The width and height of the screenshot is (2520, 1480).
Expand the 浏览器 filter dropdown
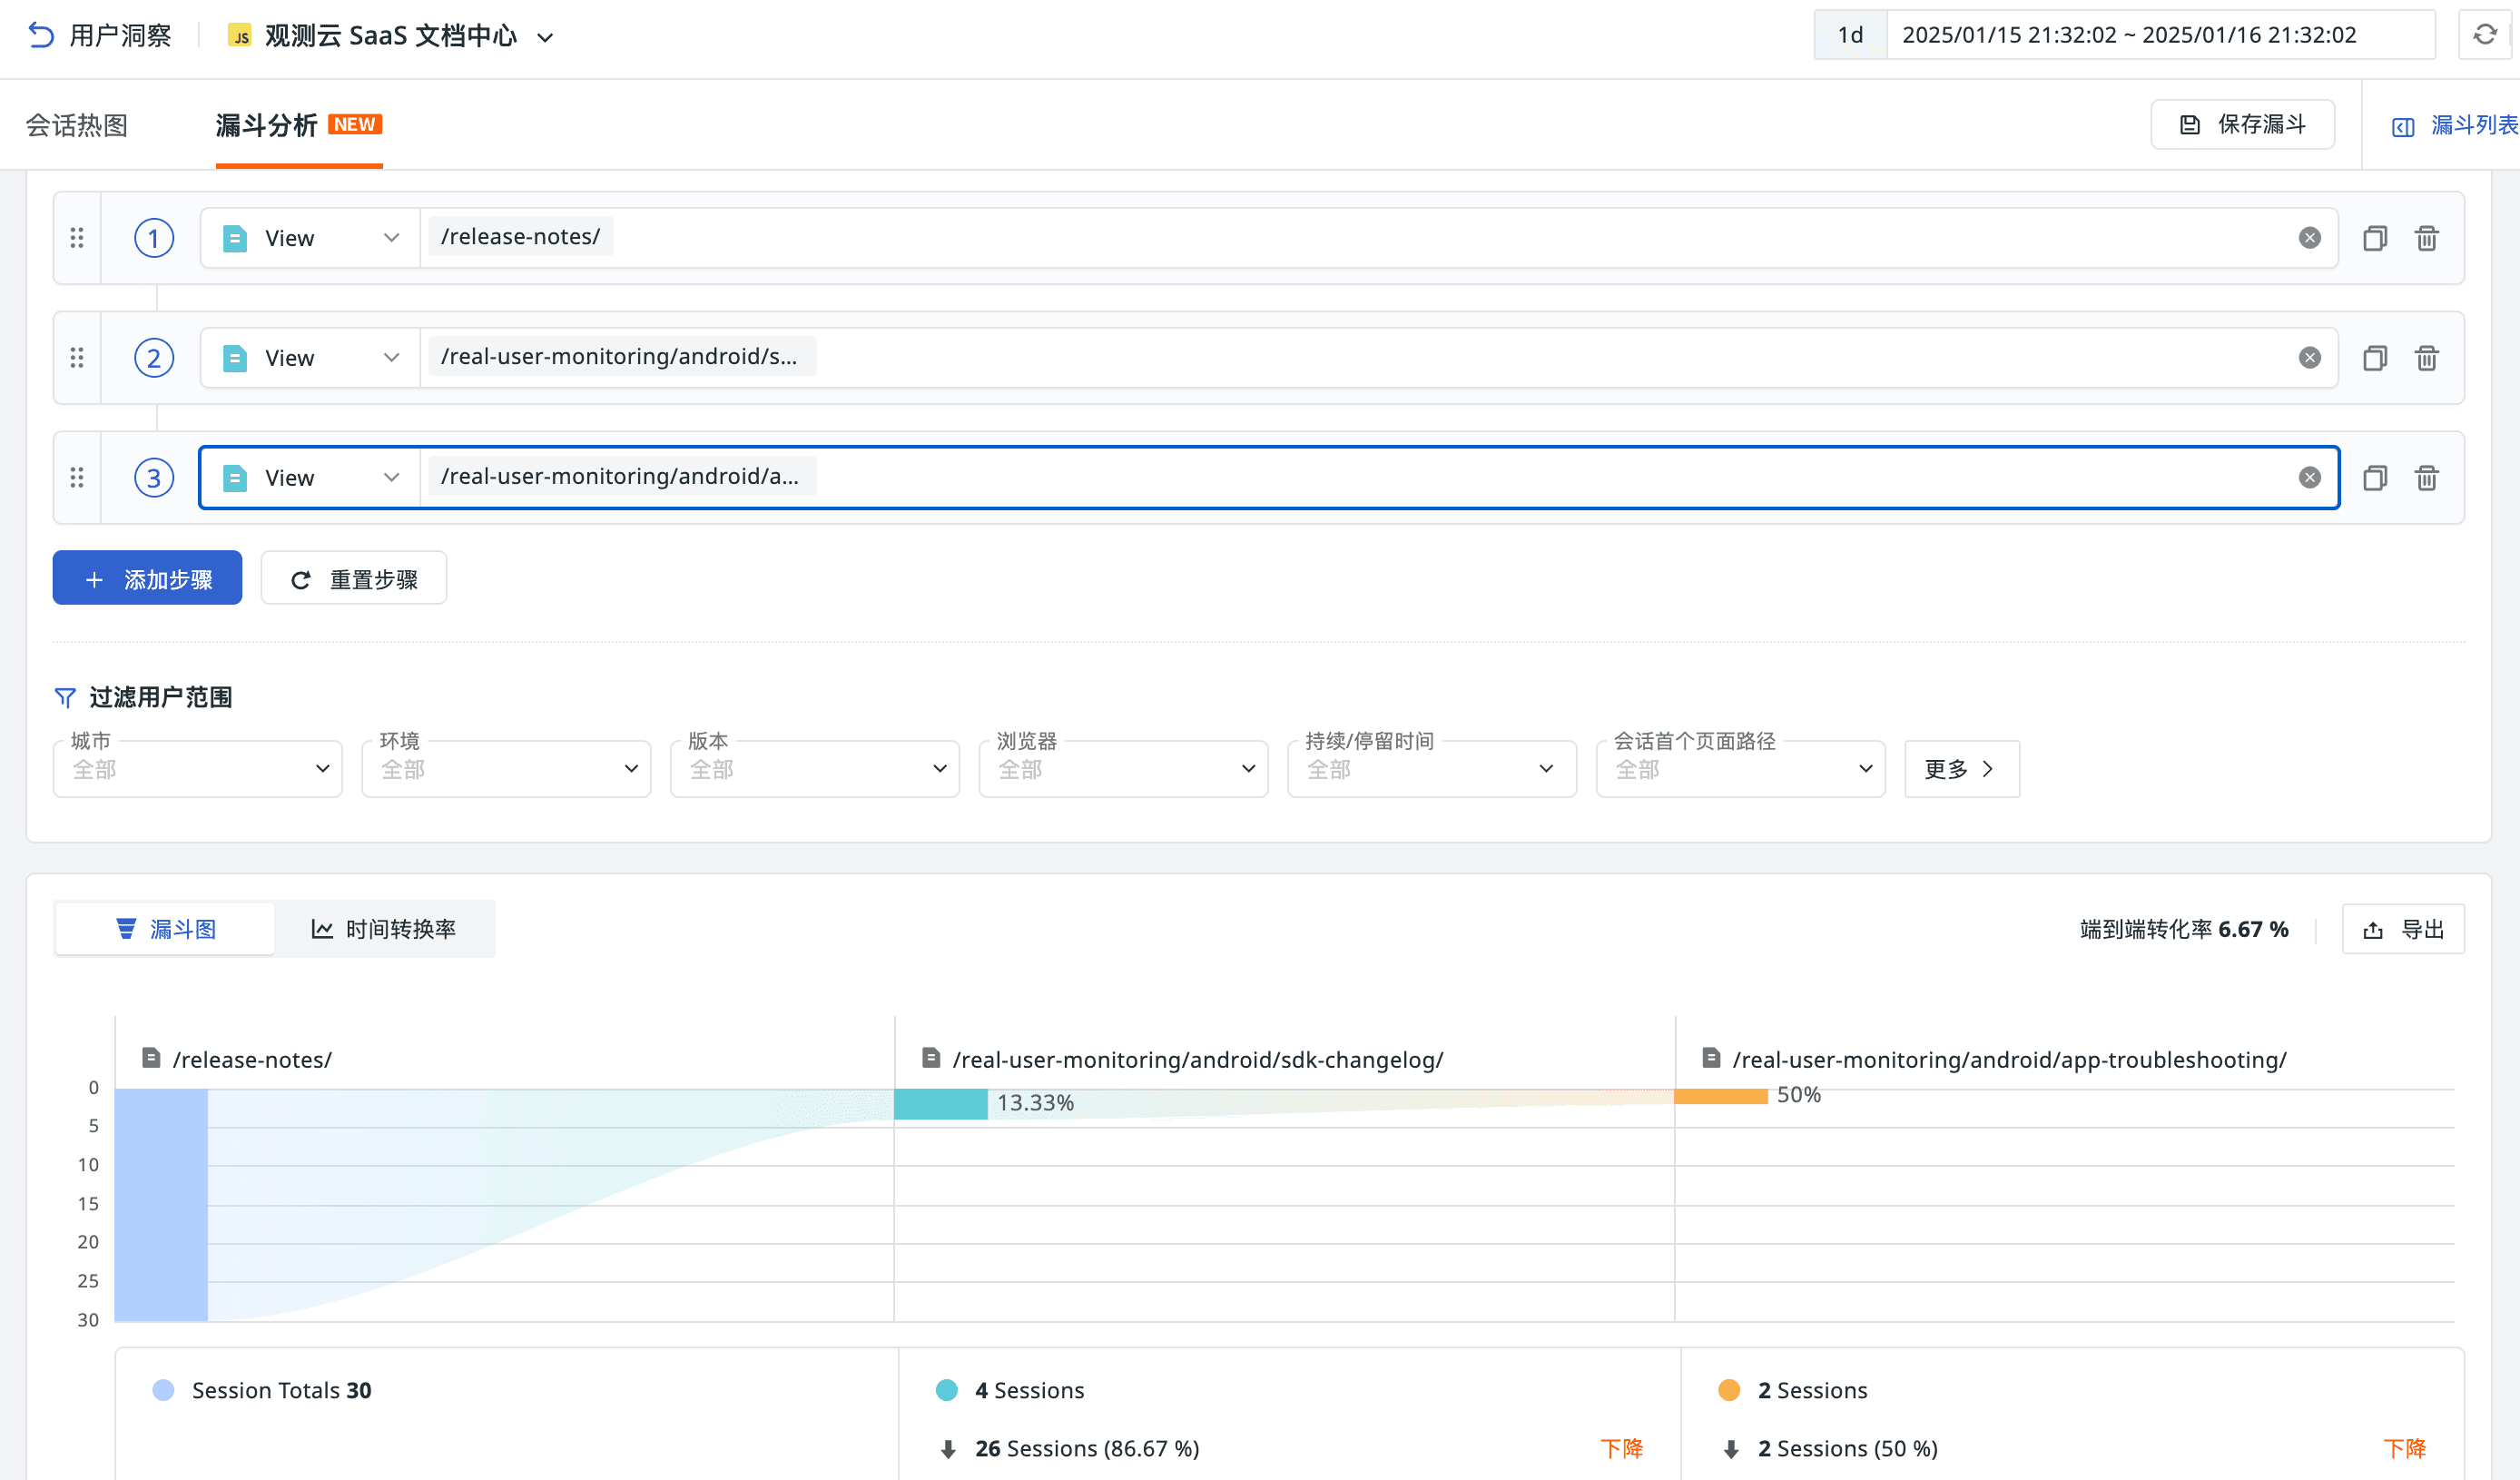(x=1123, y=769)
